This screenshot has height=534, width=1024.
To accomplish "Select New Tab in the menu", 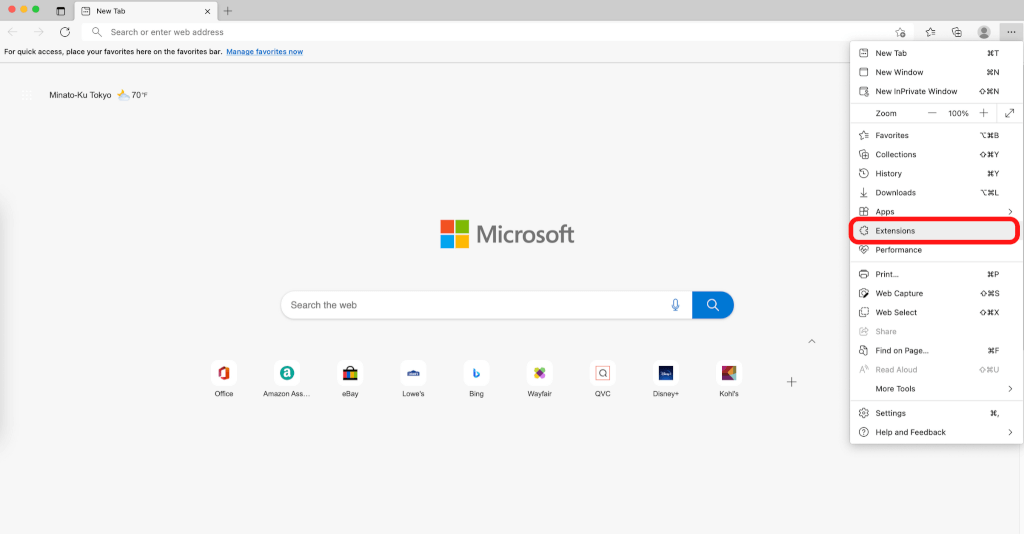I will coord(936,53).
